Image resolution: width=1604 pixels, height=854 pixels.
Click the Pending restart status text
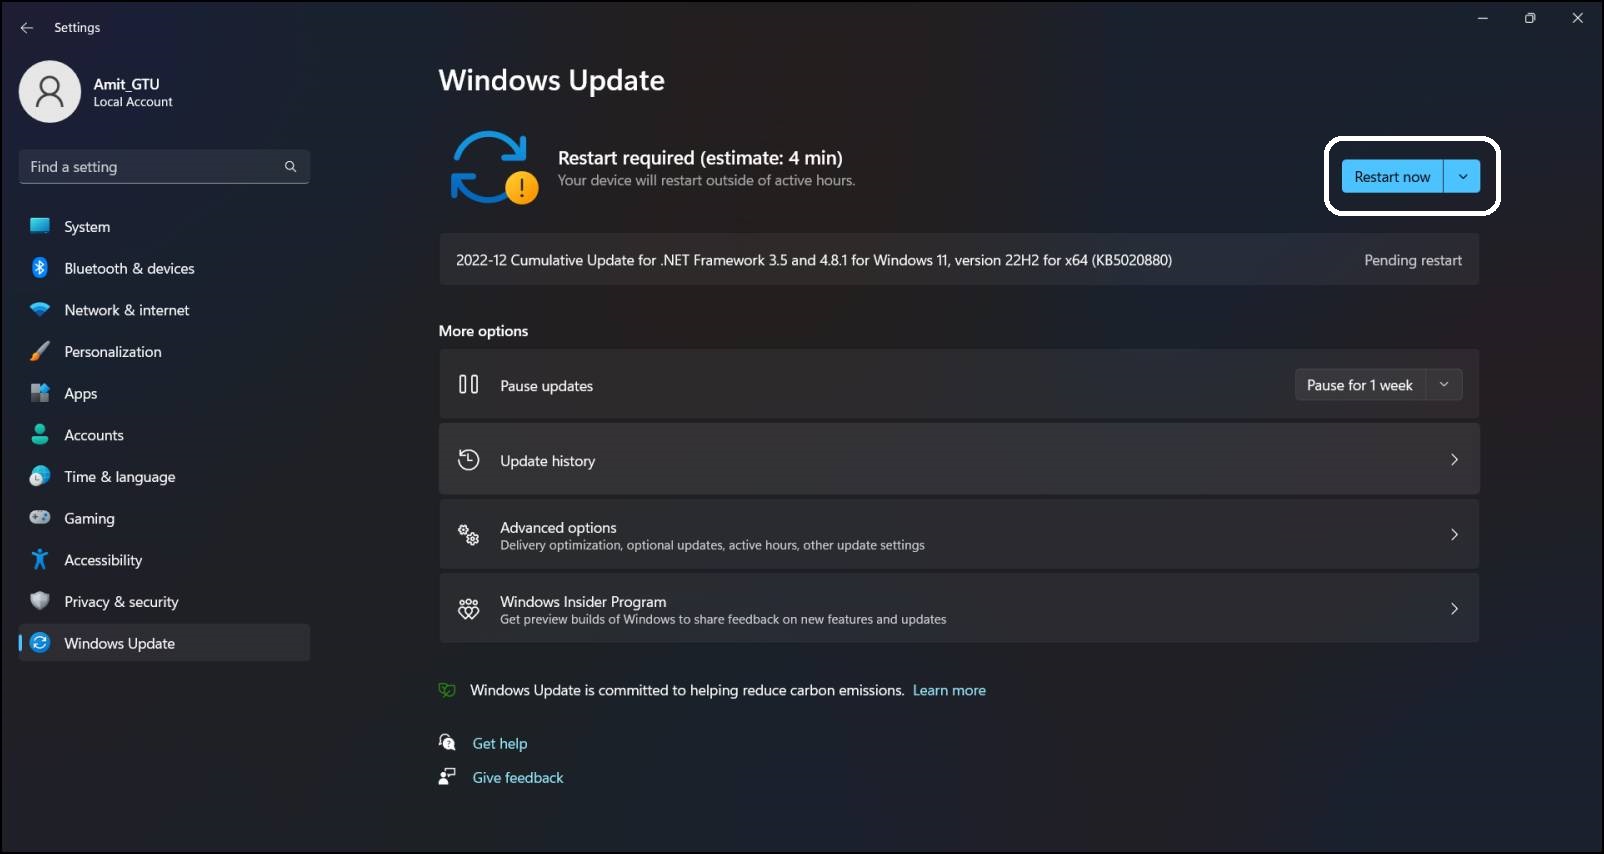(x=1413, y=260)
